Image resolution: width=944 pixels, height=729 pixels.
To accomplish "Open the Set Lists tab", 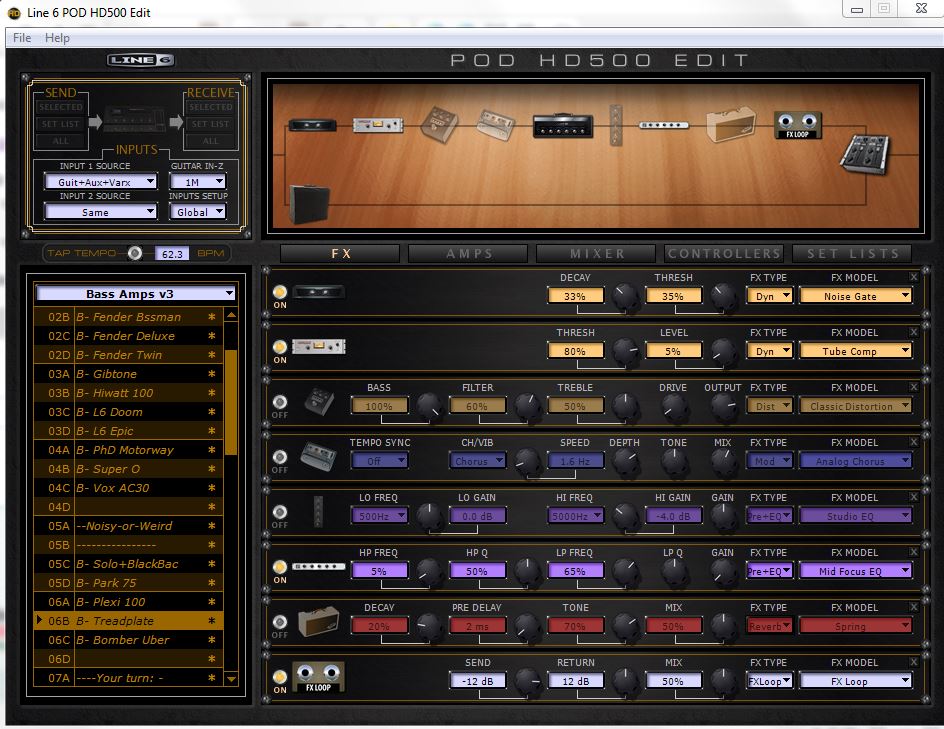I will coord(852,253).
